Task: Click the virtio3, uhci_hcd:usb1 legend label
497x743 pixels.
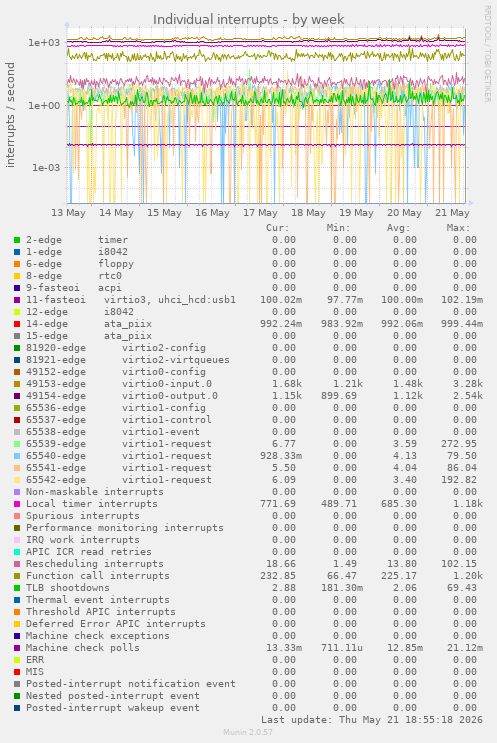Action: pos(170,300)
